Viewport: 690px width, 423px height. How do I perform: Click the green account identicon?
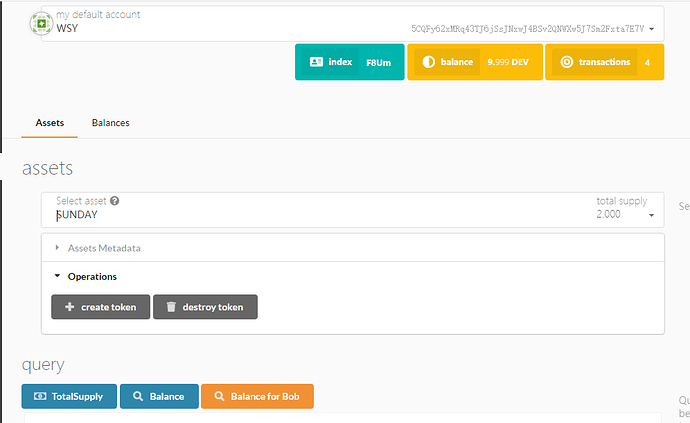point(41,22)
